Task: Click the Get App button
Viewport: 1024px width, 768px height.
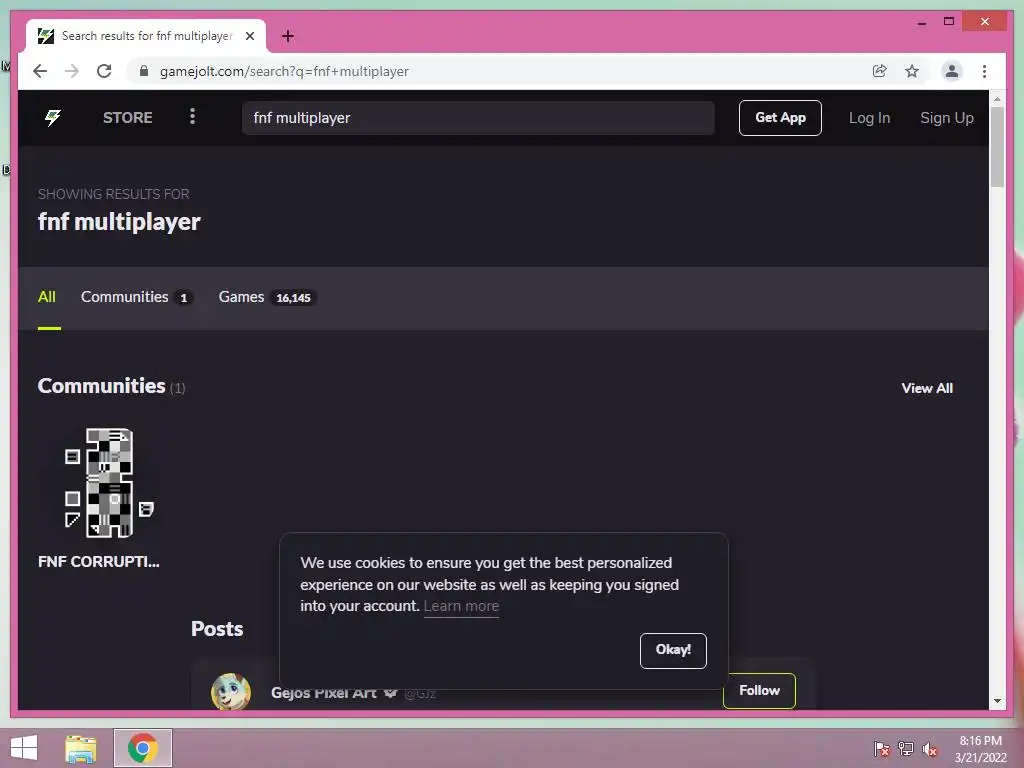Action: point(780,118)
